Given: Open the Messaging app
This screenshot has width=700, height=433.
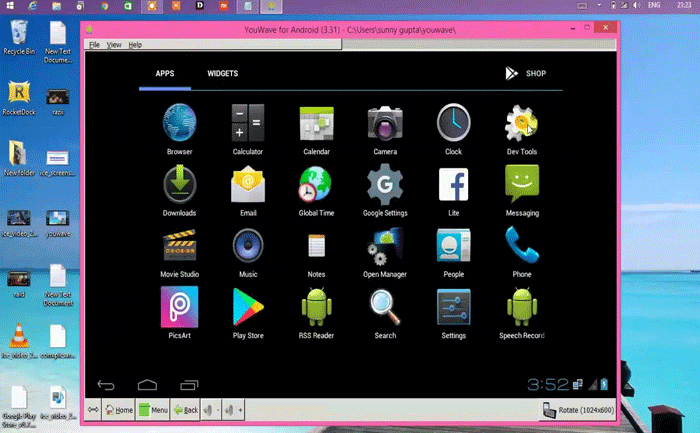Looking at the screenshot, I should (522, 191).
